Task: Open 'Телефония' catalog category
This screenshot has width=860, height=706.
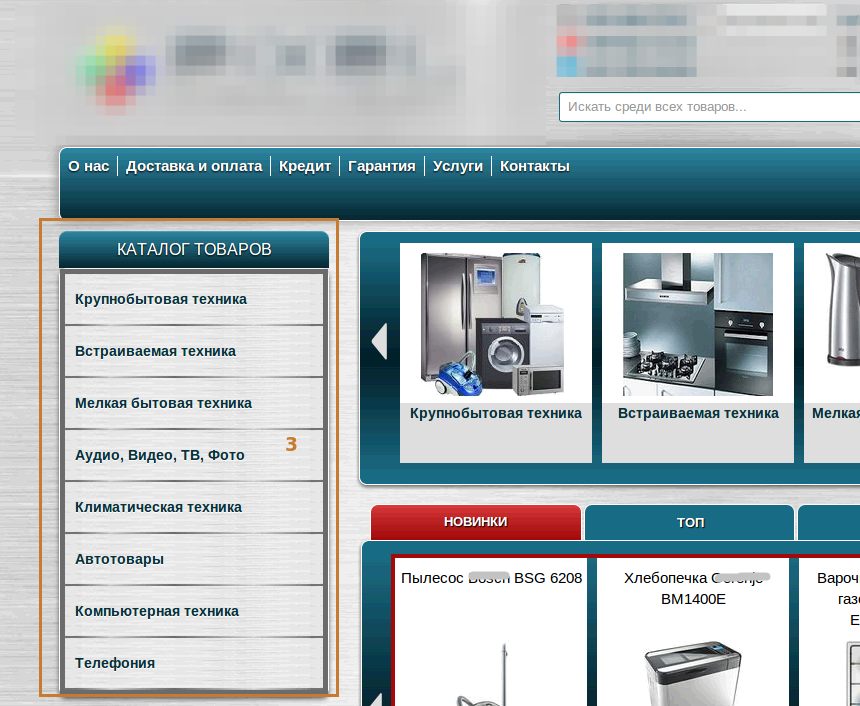Action: tap(194, 663)
